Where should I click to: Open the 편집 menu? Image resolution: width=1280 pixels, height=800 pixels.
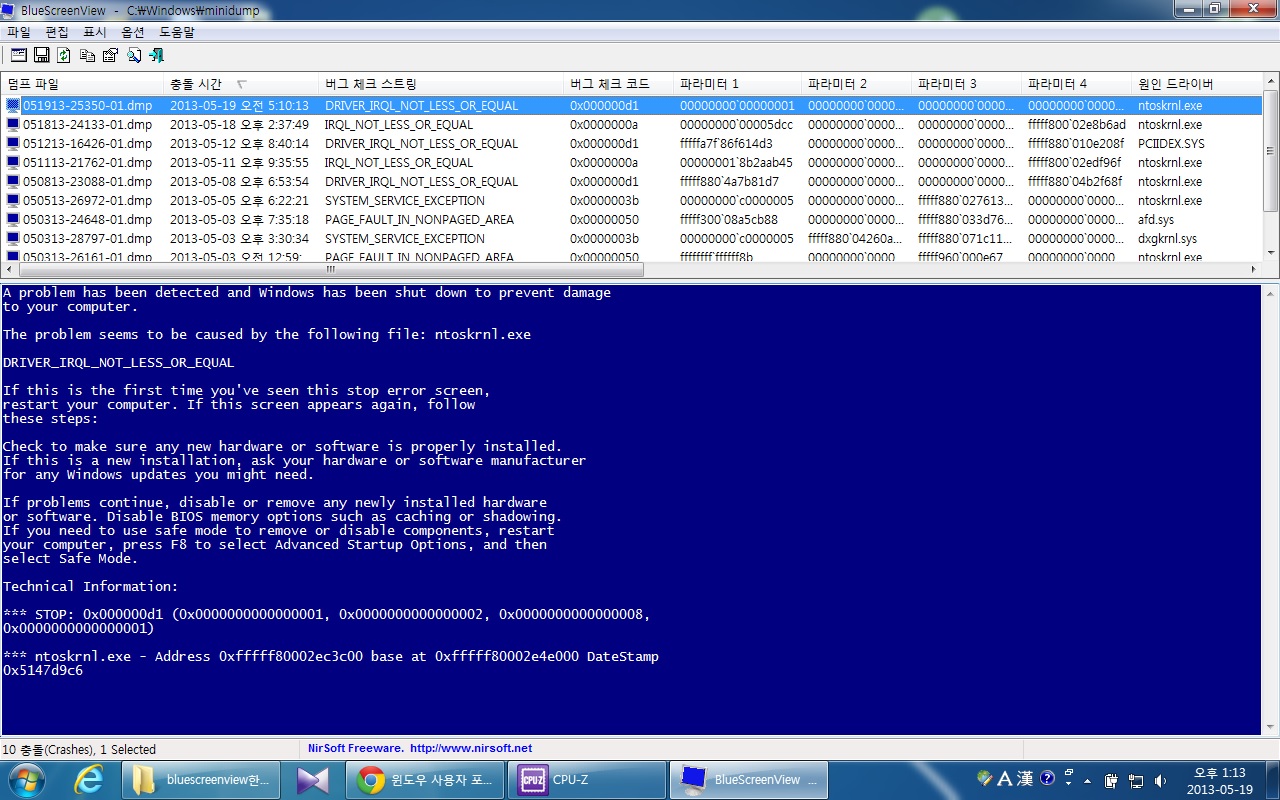[x=57, y=32]
